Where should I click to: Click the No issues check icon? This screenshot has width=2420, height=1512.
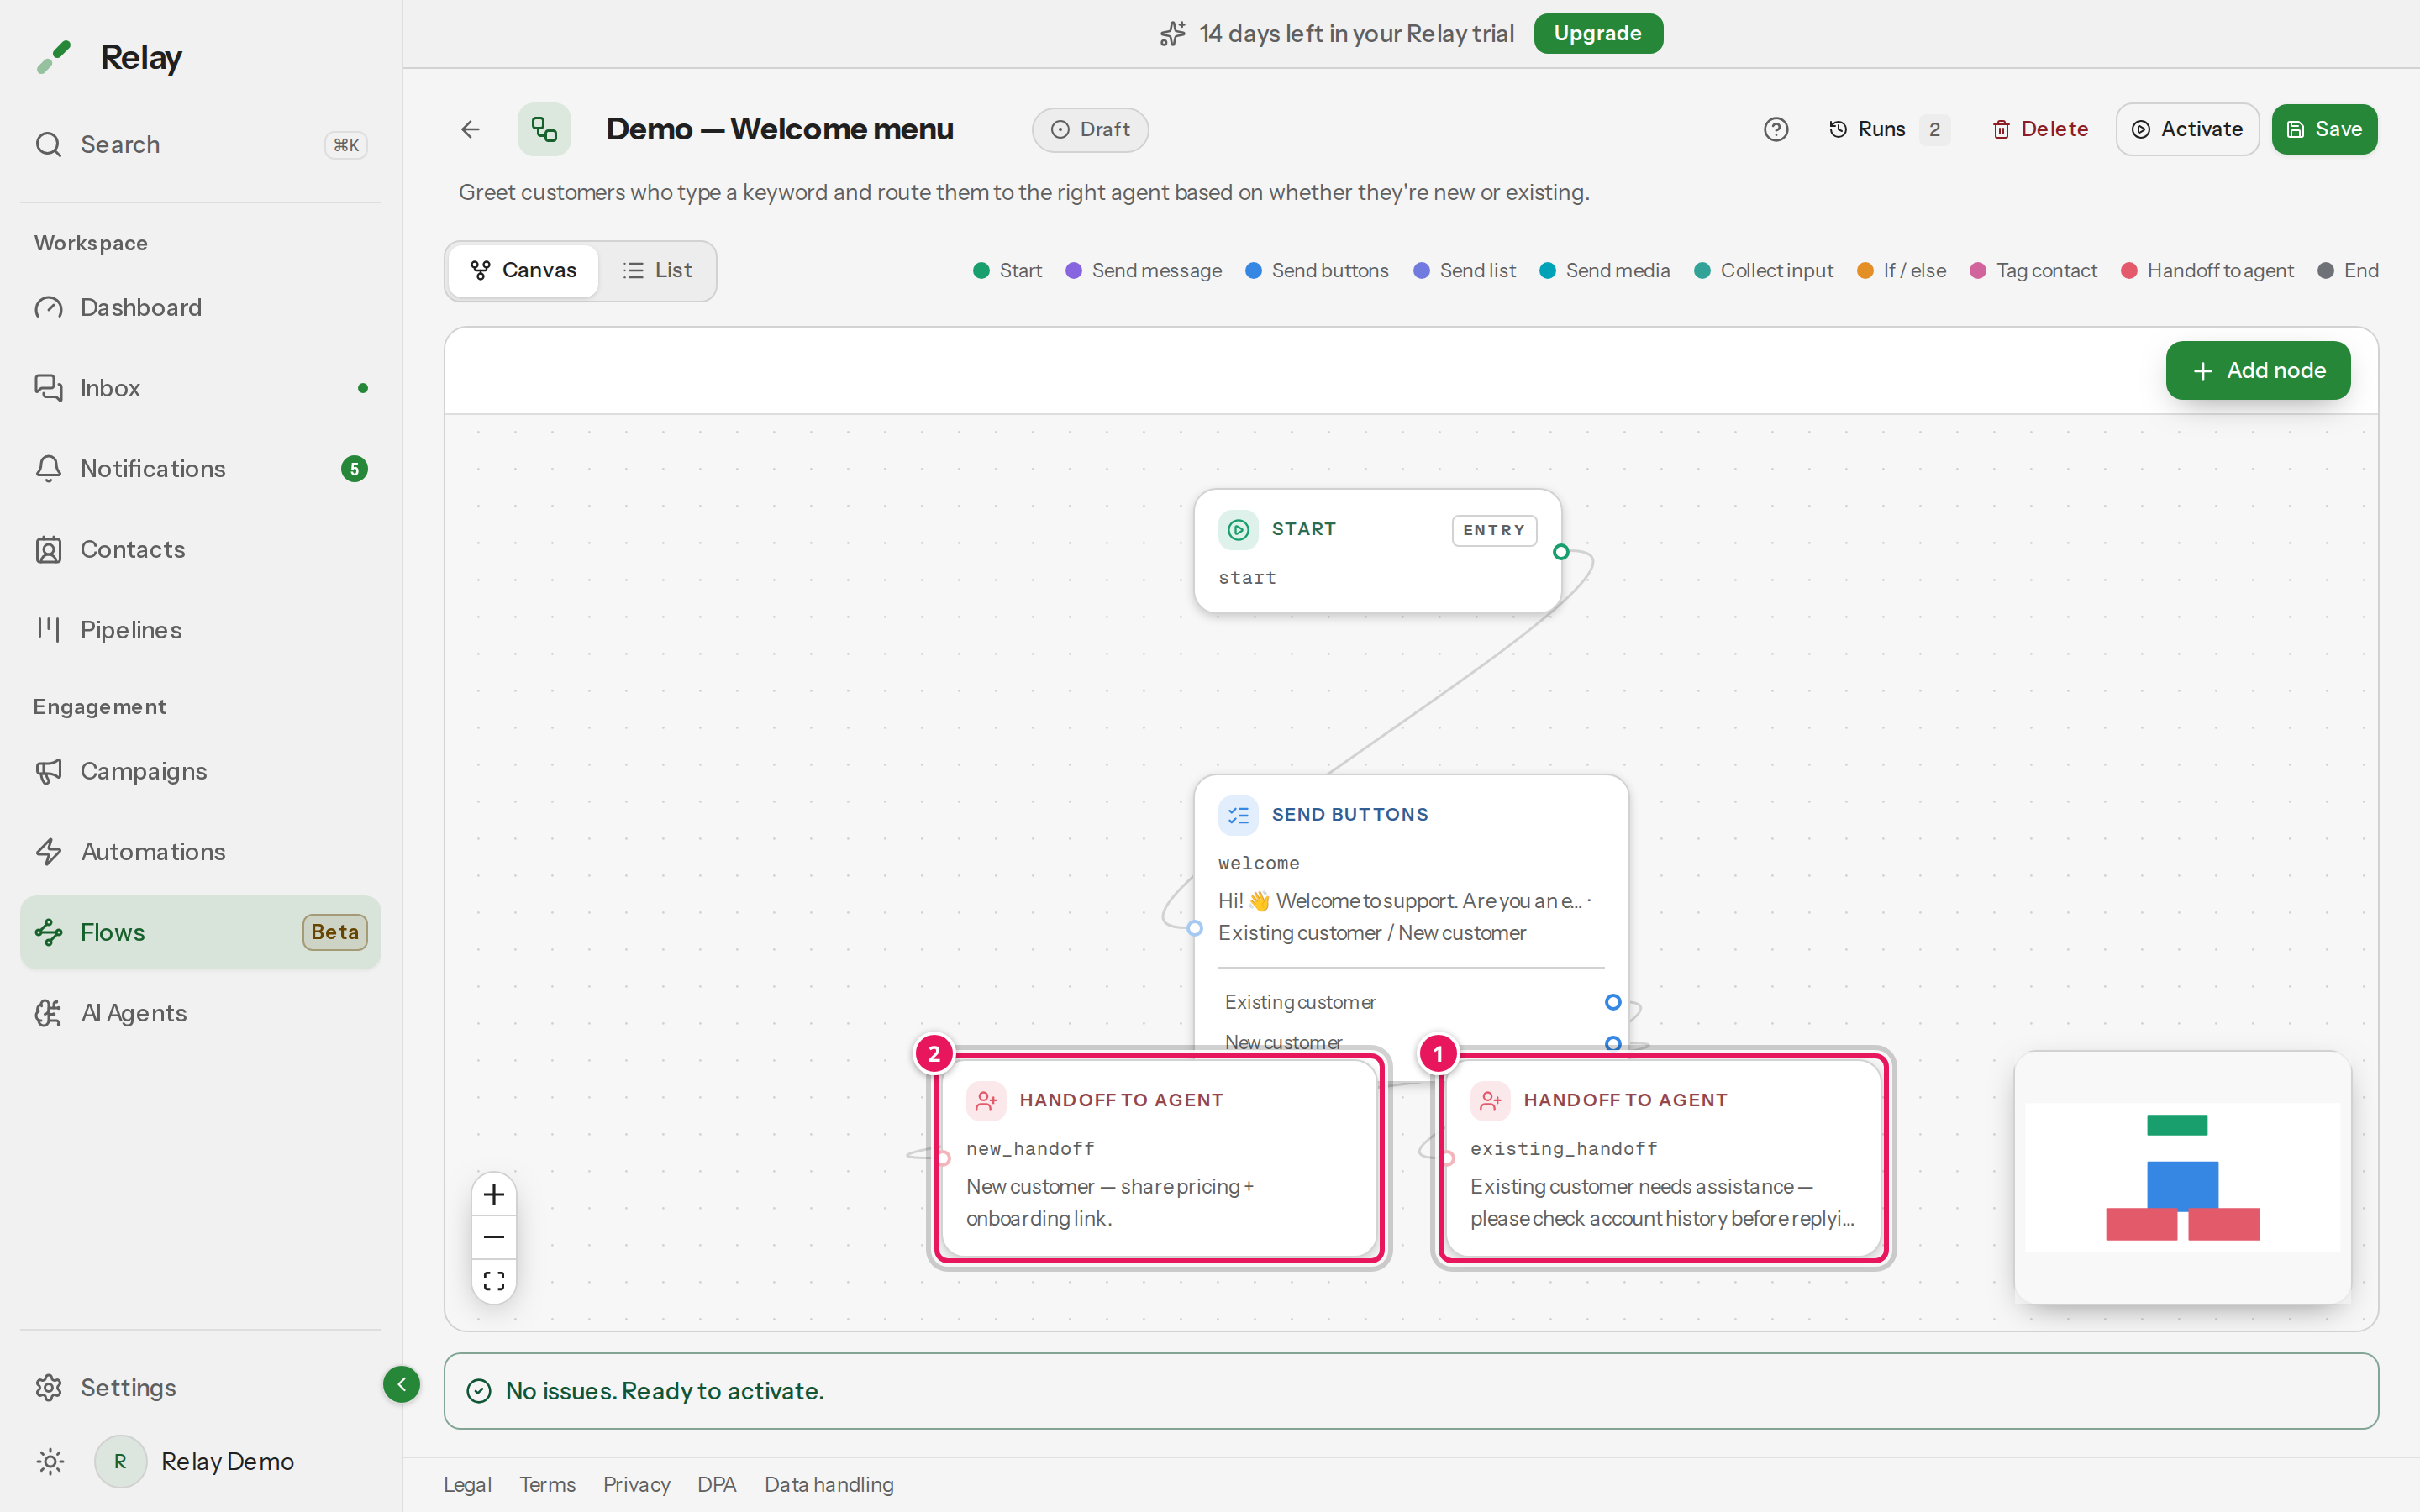pos(479,1391)
